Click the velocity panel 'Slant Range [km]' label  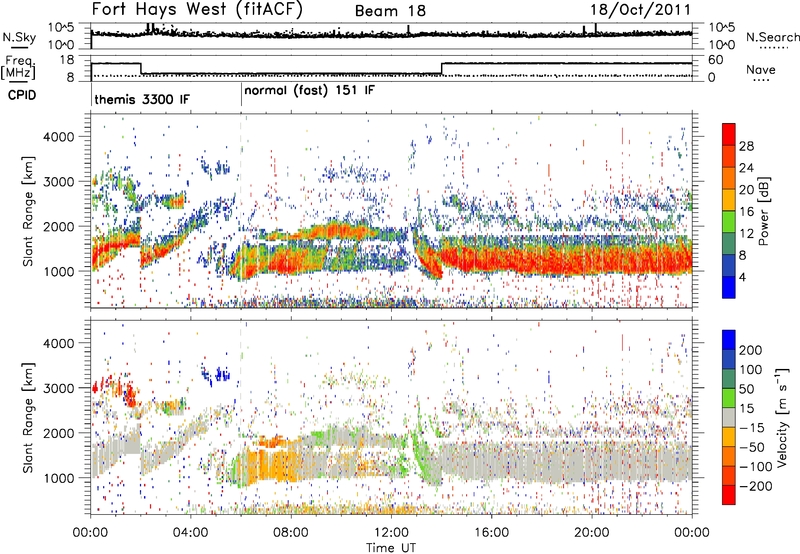tap(28, 417)
